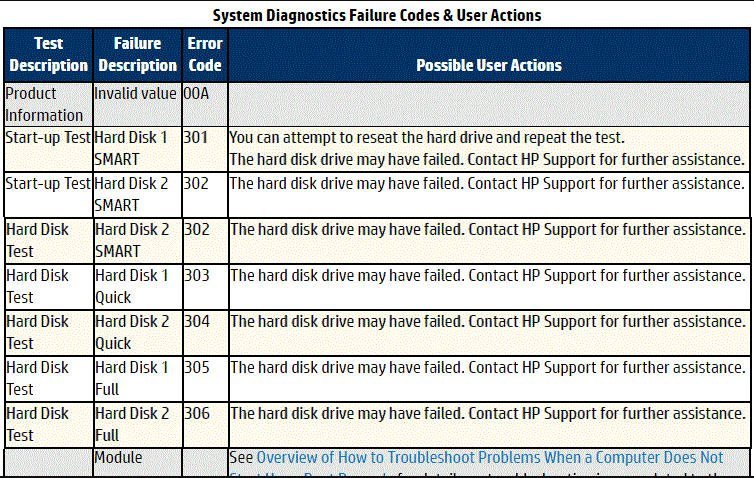Select the "Product Information" cell
Image resolution: width=754 pixels, height=478 pixels.
tap(44, 104)
